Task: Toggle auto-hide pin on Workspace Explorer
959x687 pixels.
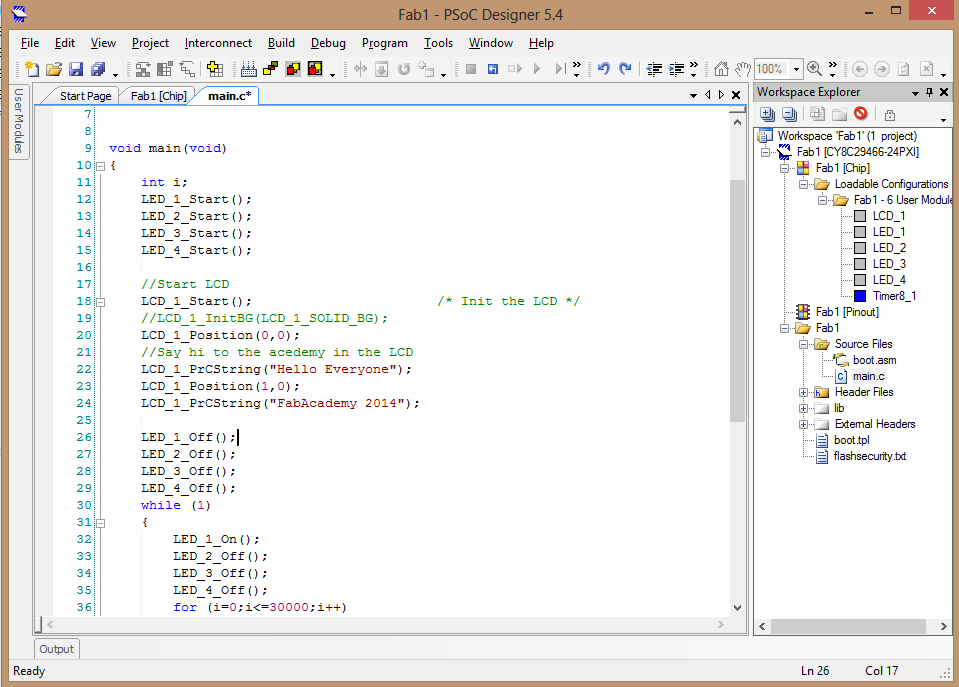Action: tap(929, 92)
